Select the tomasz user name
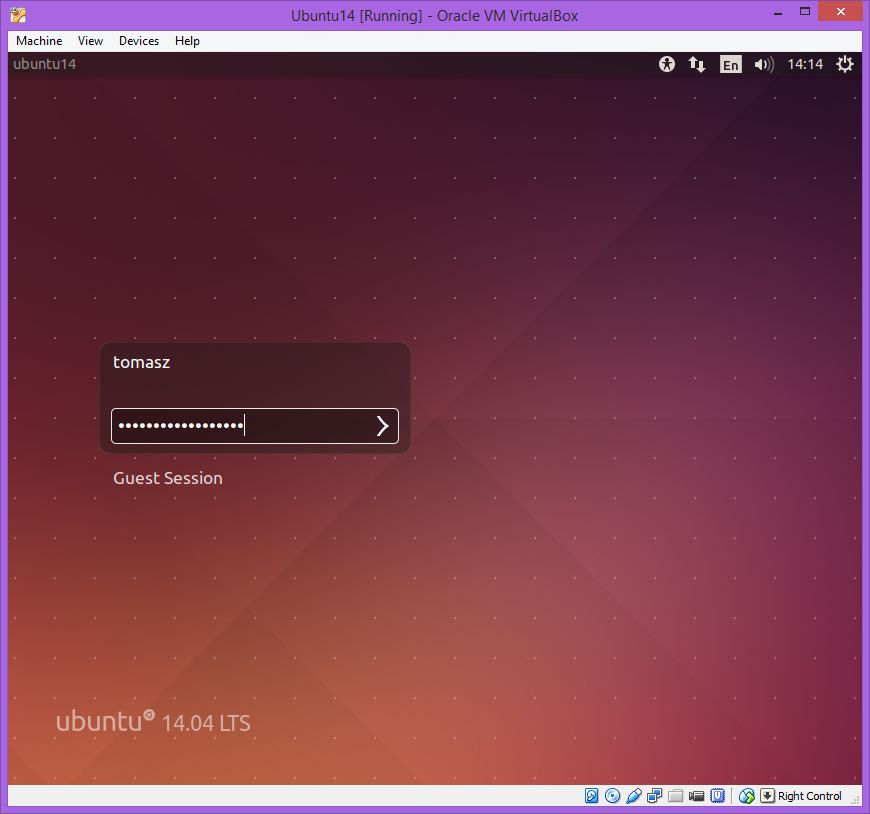Screen dimensions: 870x814 (141, 362)
